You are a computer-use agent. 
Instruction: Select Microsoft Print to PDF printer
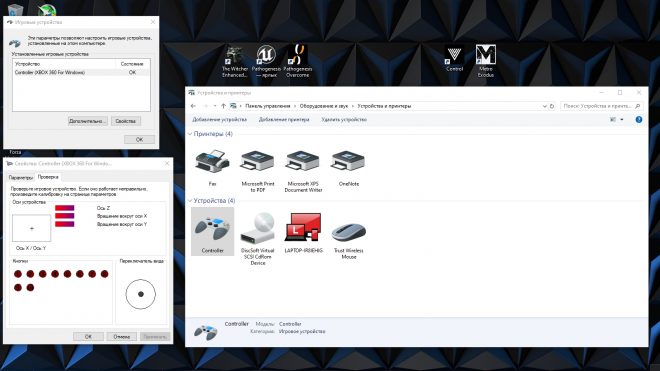pyautogui.click(x=258, y=170)
